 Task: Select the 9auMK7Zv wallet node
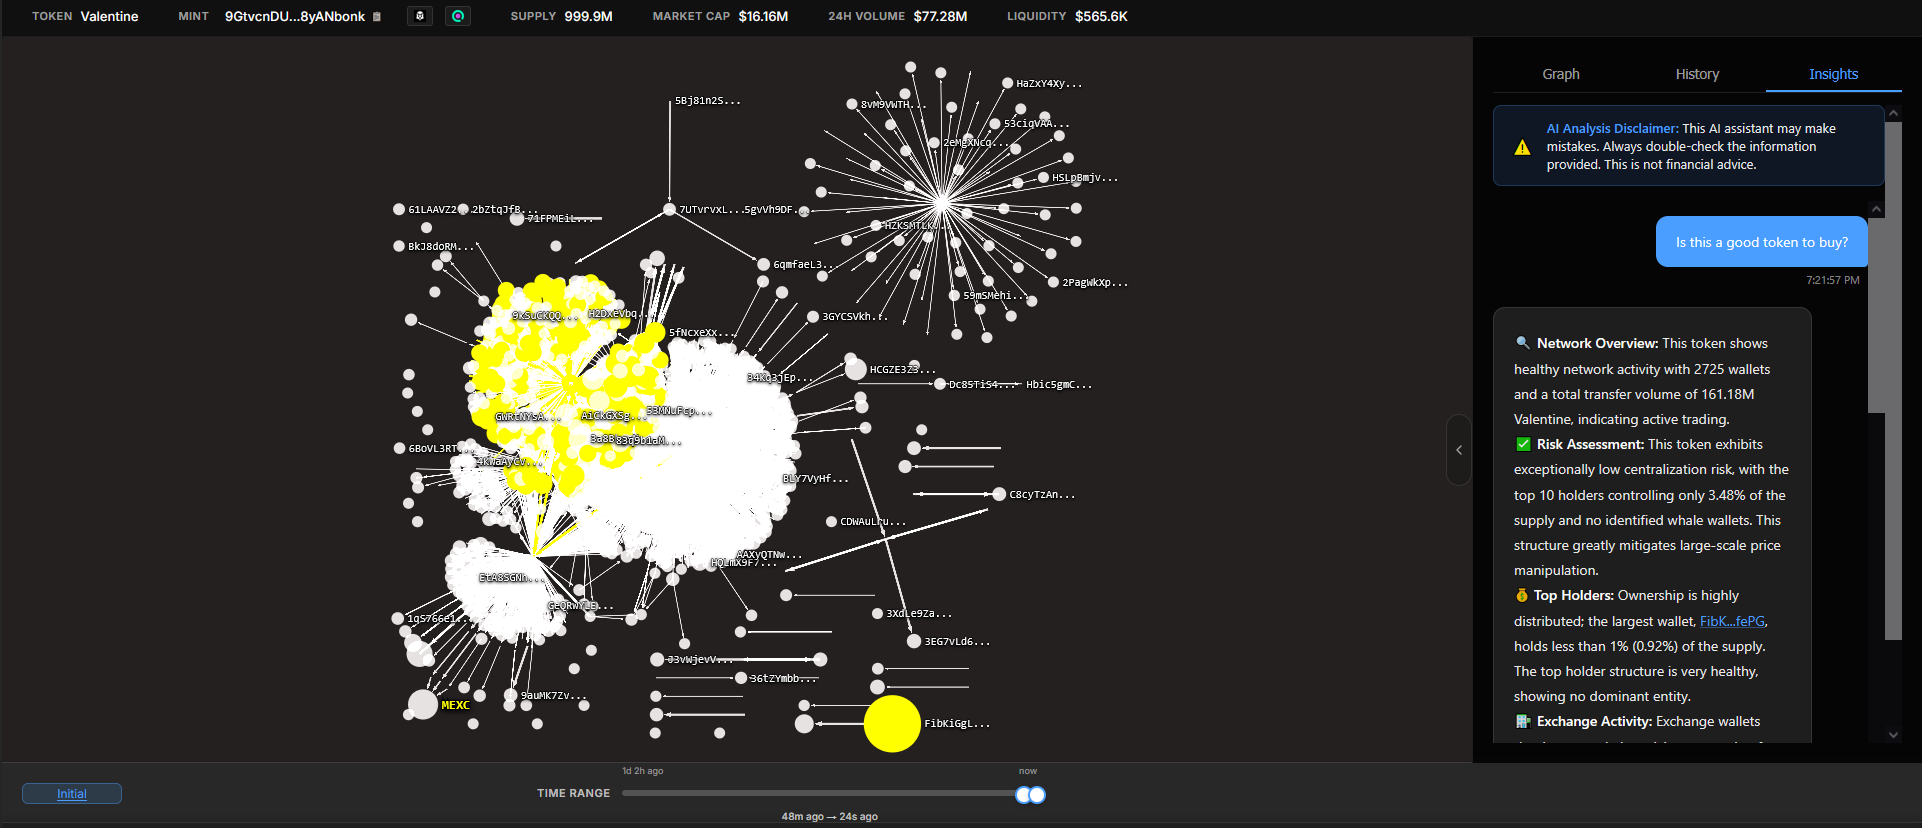tap(511, 695)
